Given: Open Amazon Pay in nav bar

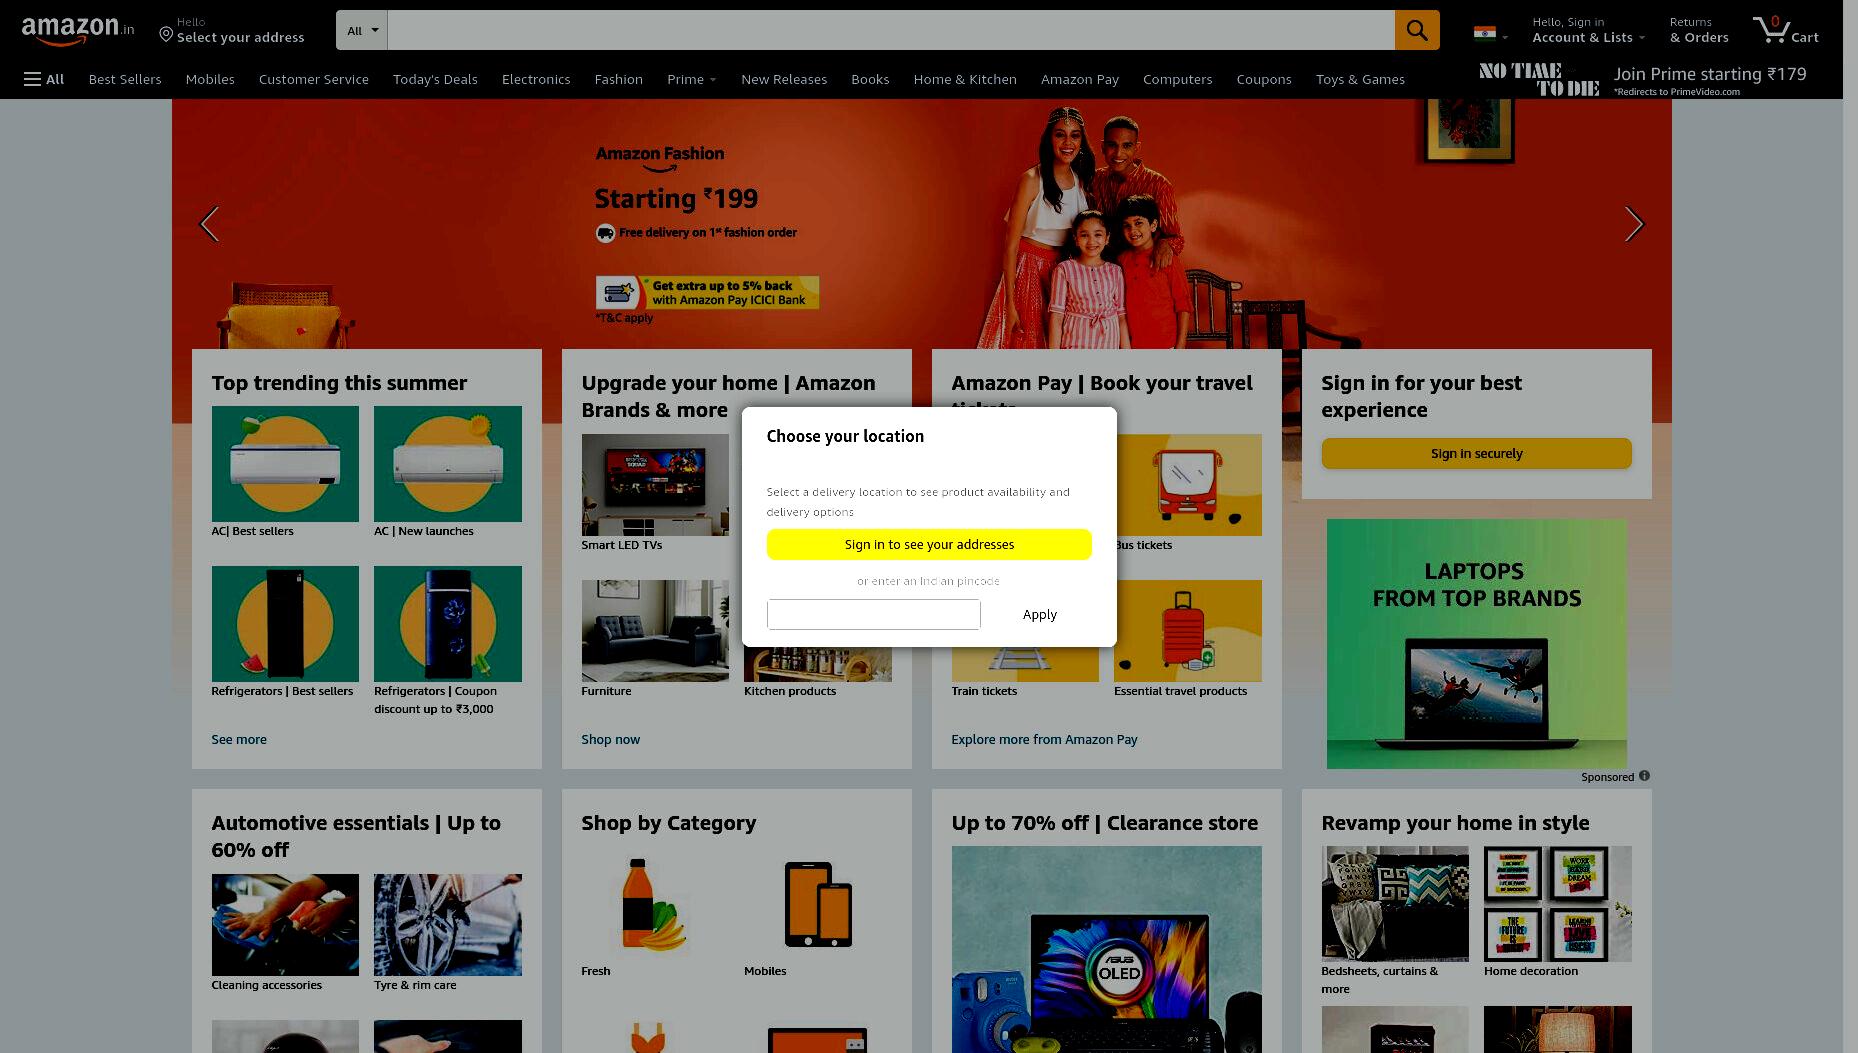Looking at the screenshot, I should pos(1080,79).
